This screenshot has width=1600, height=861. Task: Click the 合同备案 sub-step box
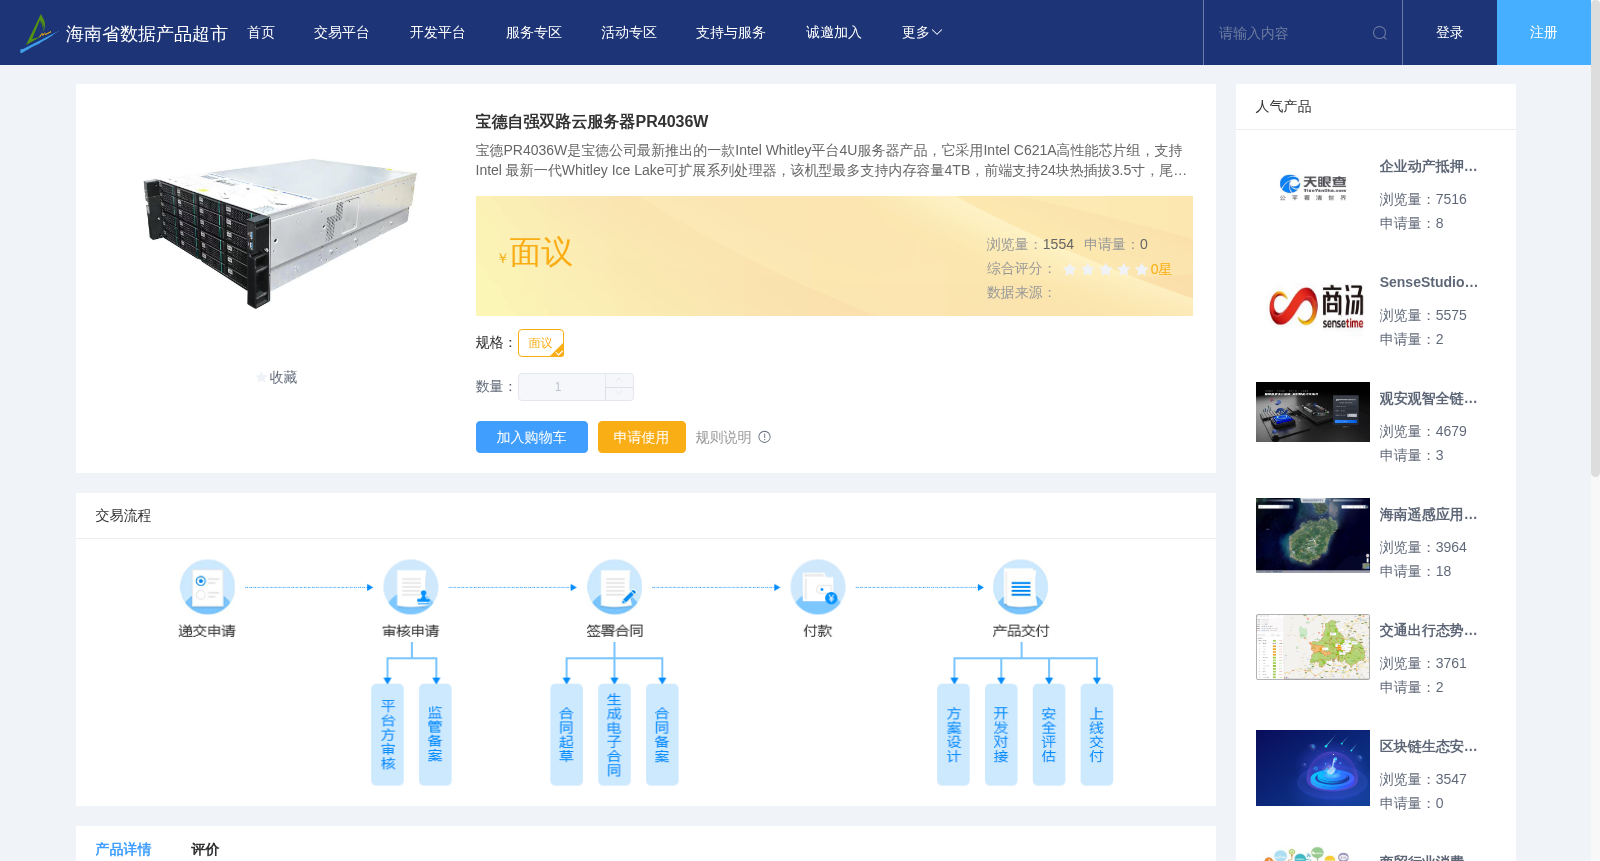pos(662,735)
